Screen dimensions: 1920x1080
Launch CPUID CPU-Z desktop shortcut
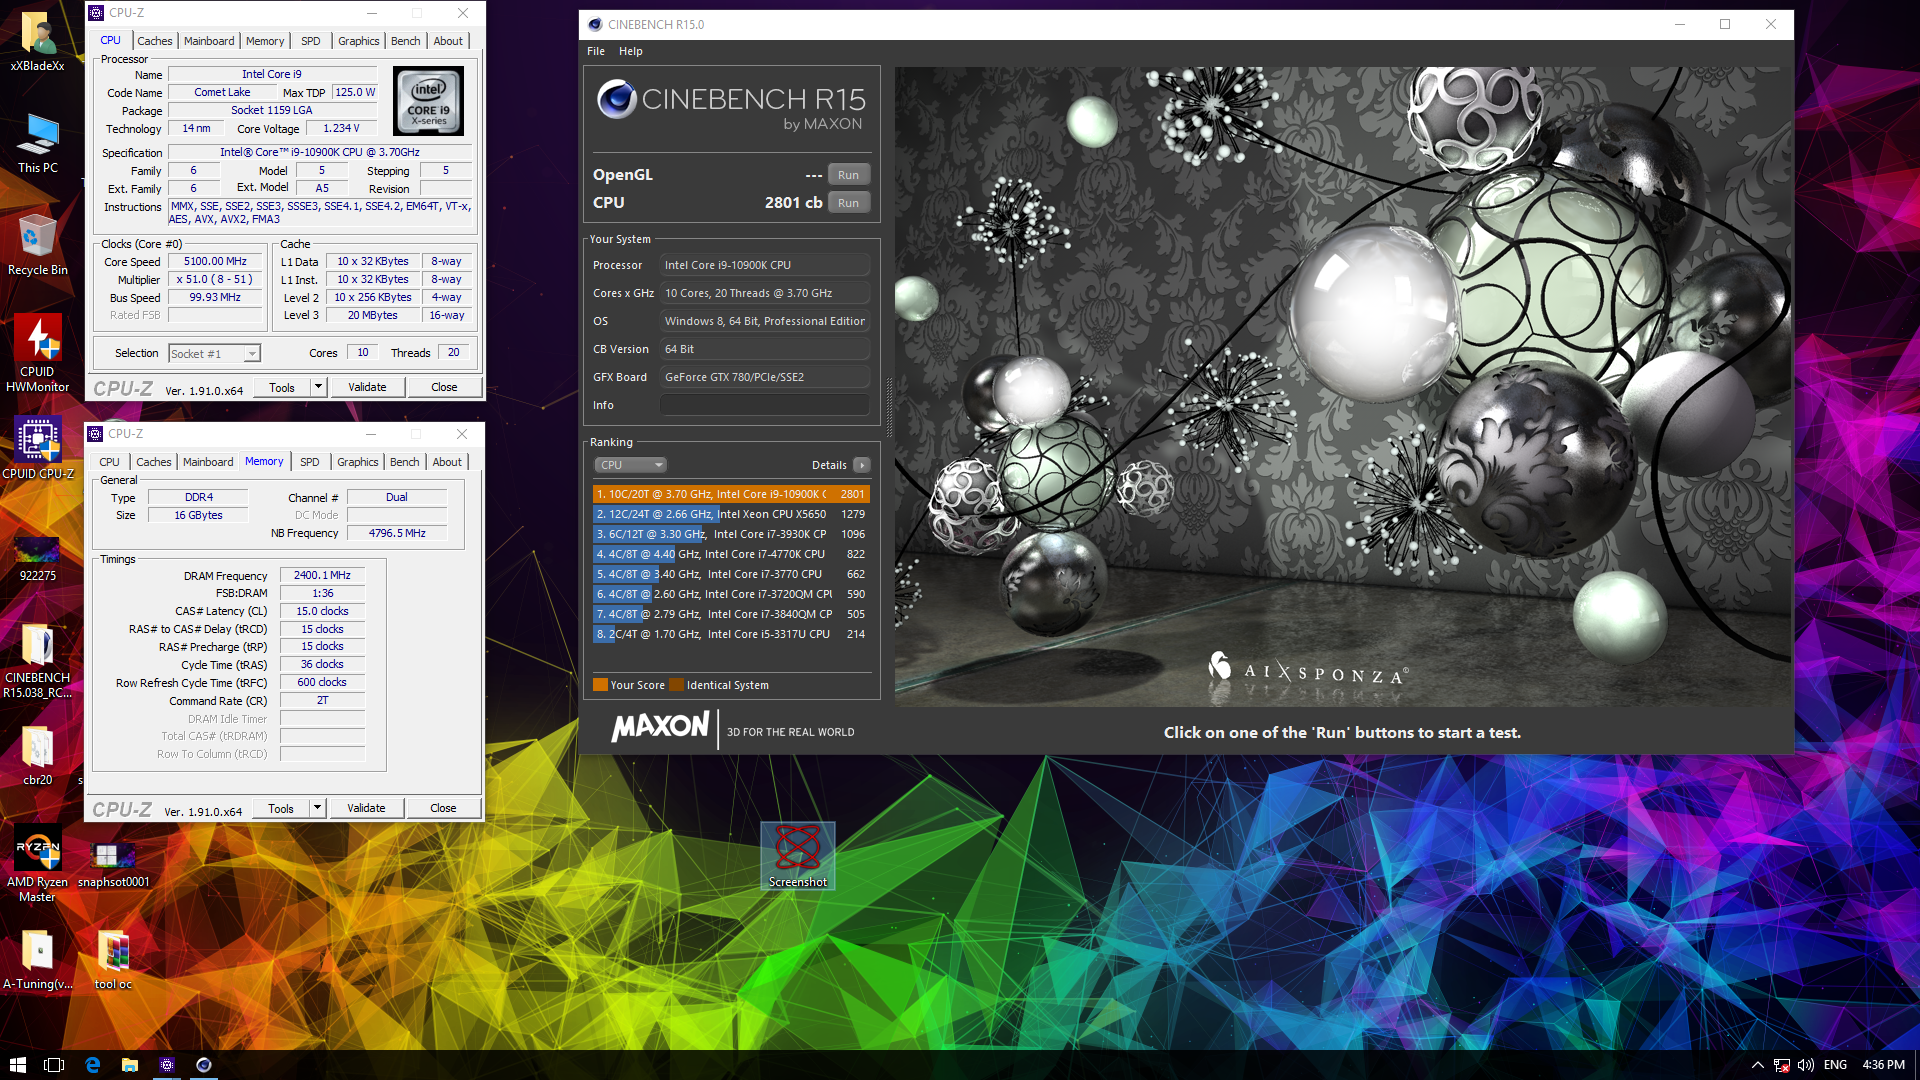click(x=38, y=450)
